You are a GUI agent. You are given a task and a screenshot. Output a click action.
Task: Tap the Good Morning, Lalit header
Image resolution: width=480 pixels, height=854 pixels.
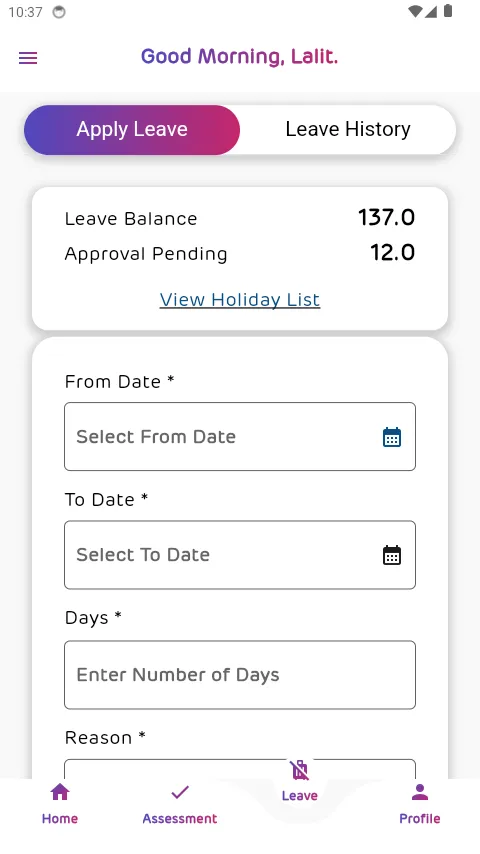tap(240, 57)
